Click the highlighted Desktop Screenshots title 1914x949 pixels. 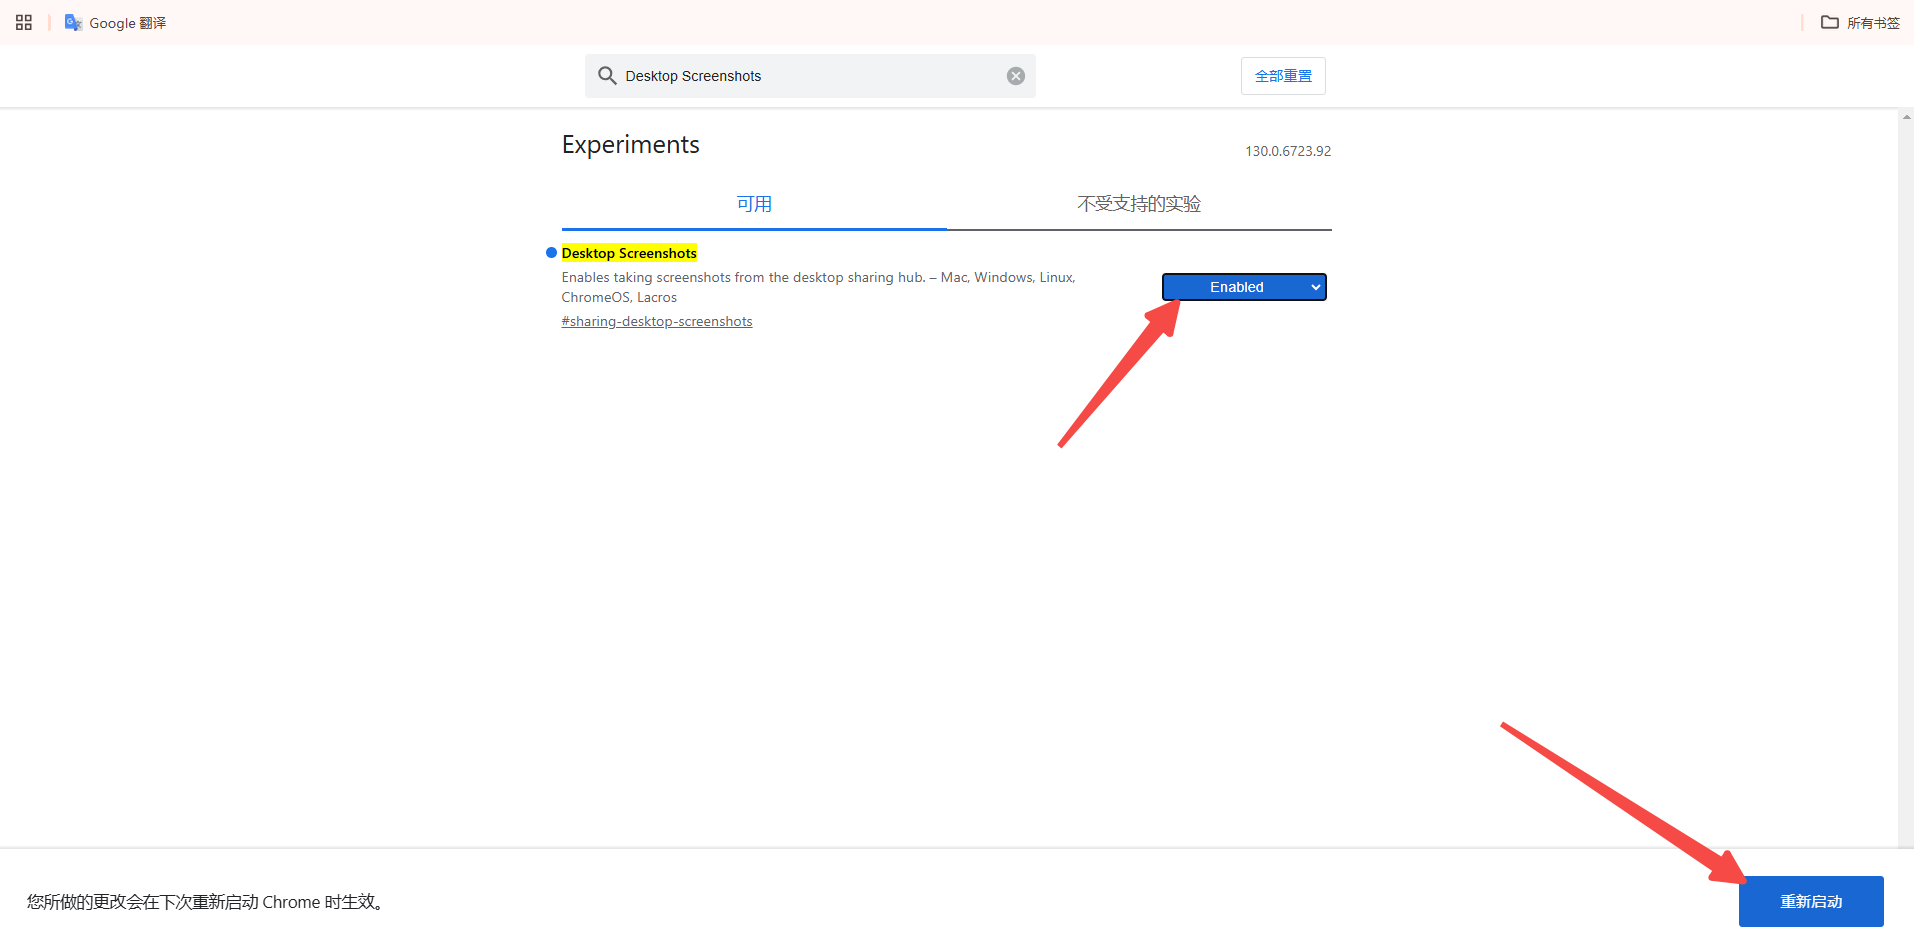[x=629, y=253]
